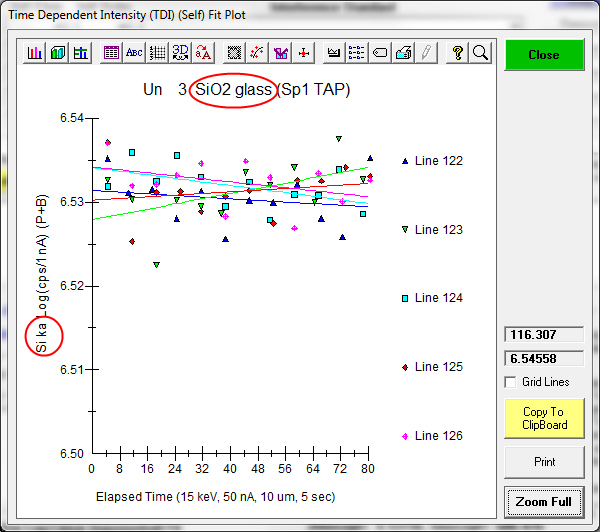The width and height of the screenshot is (600, 532).
Task: Click the 3D gallery chart icon
Action: [58, 53]
